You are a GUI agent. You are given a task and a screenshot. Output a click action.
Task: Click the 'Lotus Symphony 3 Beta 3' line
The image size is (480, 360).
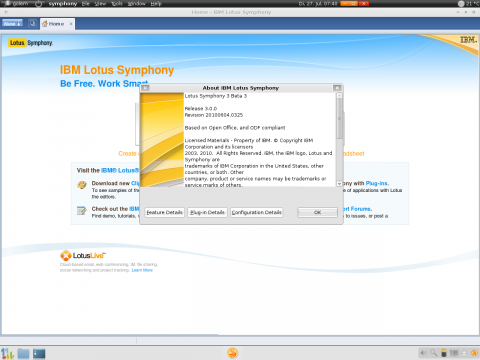click(x=216, y=96)
